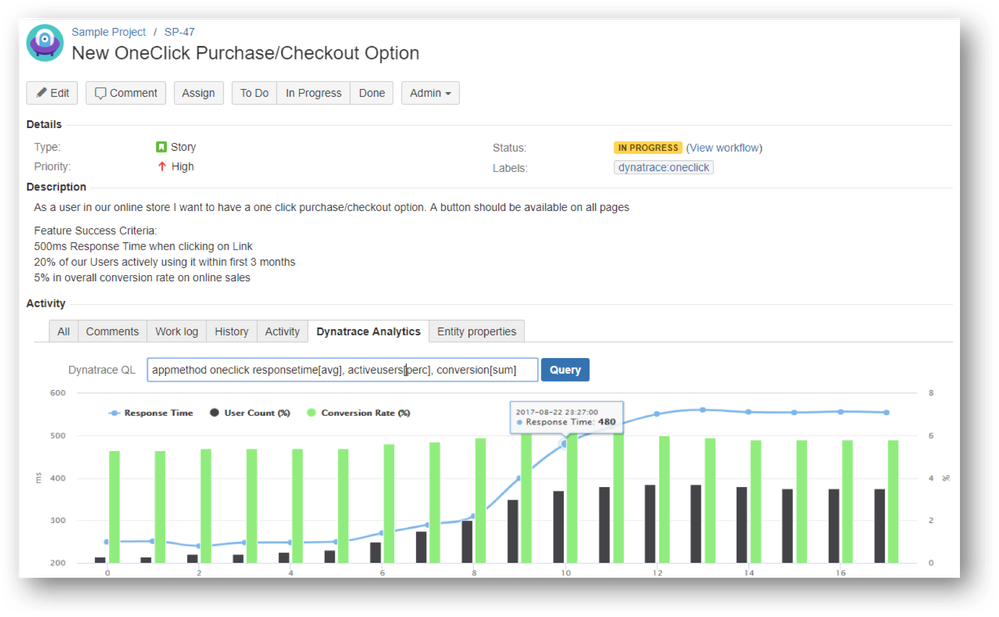The width and height of the screenshot is (999, 617).
Task: Select the Dynatrace Analytics tab
Action: pyautogui.click(x=368, y=331)
